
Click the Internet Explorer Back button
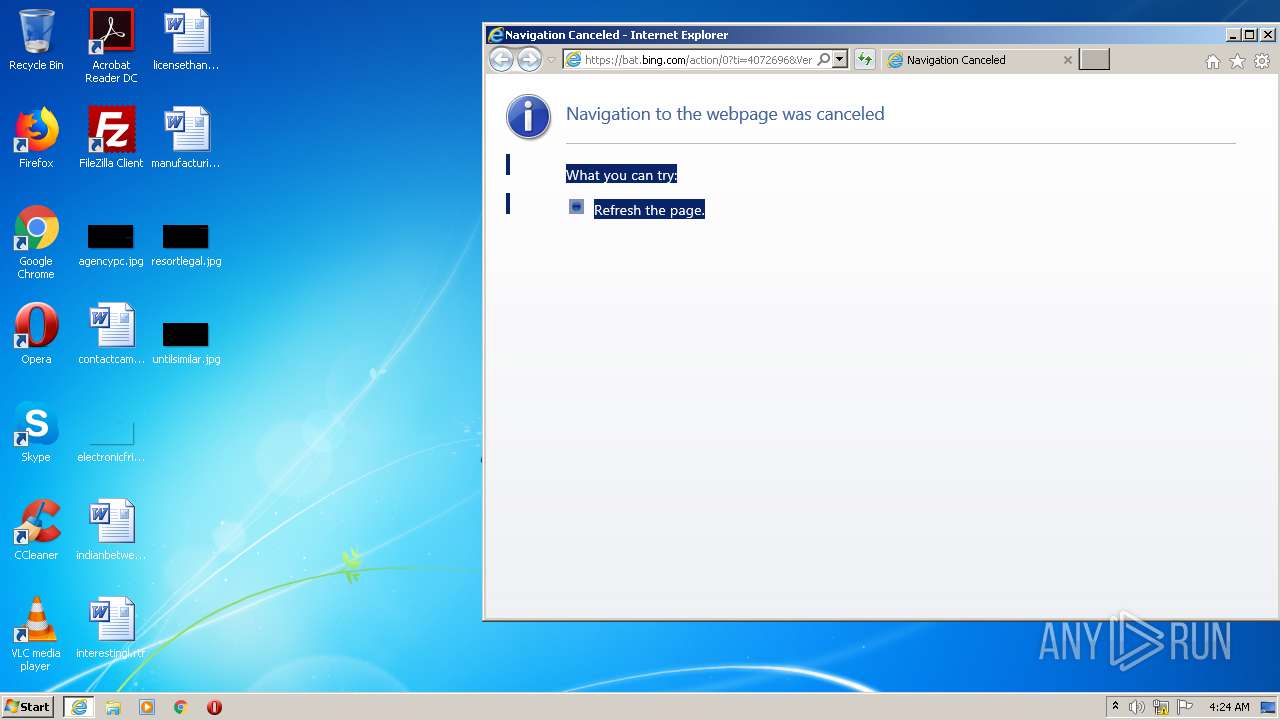pos(501,60)
